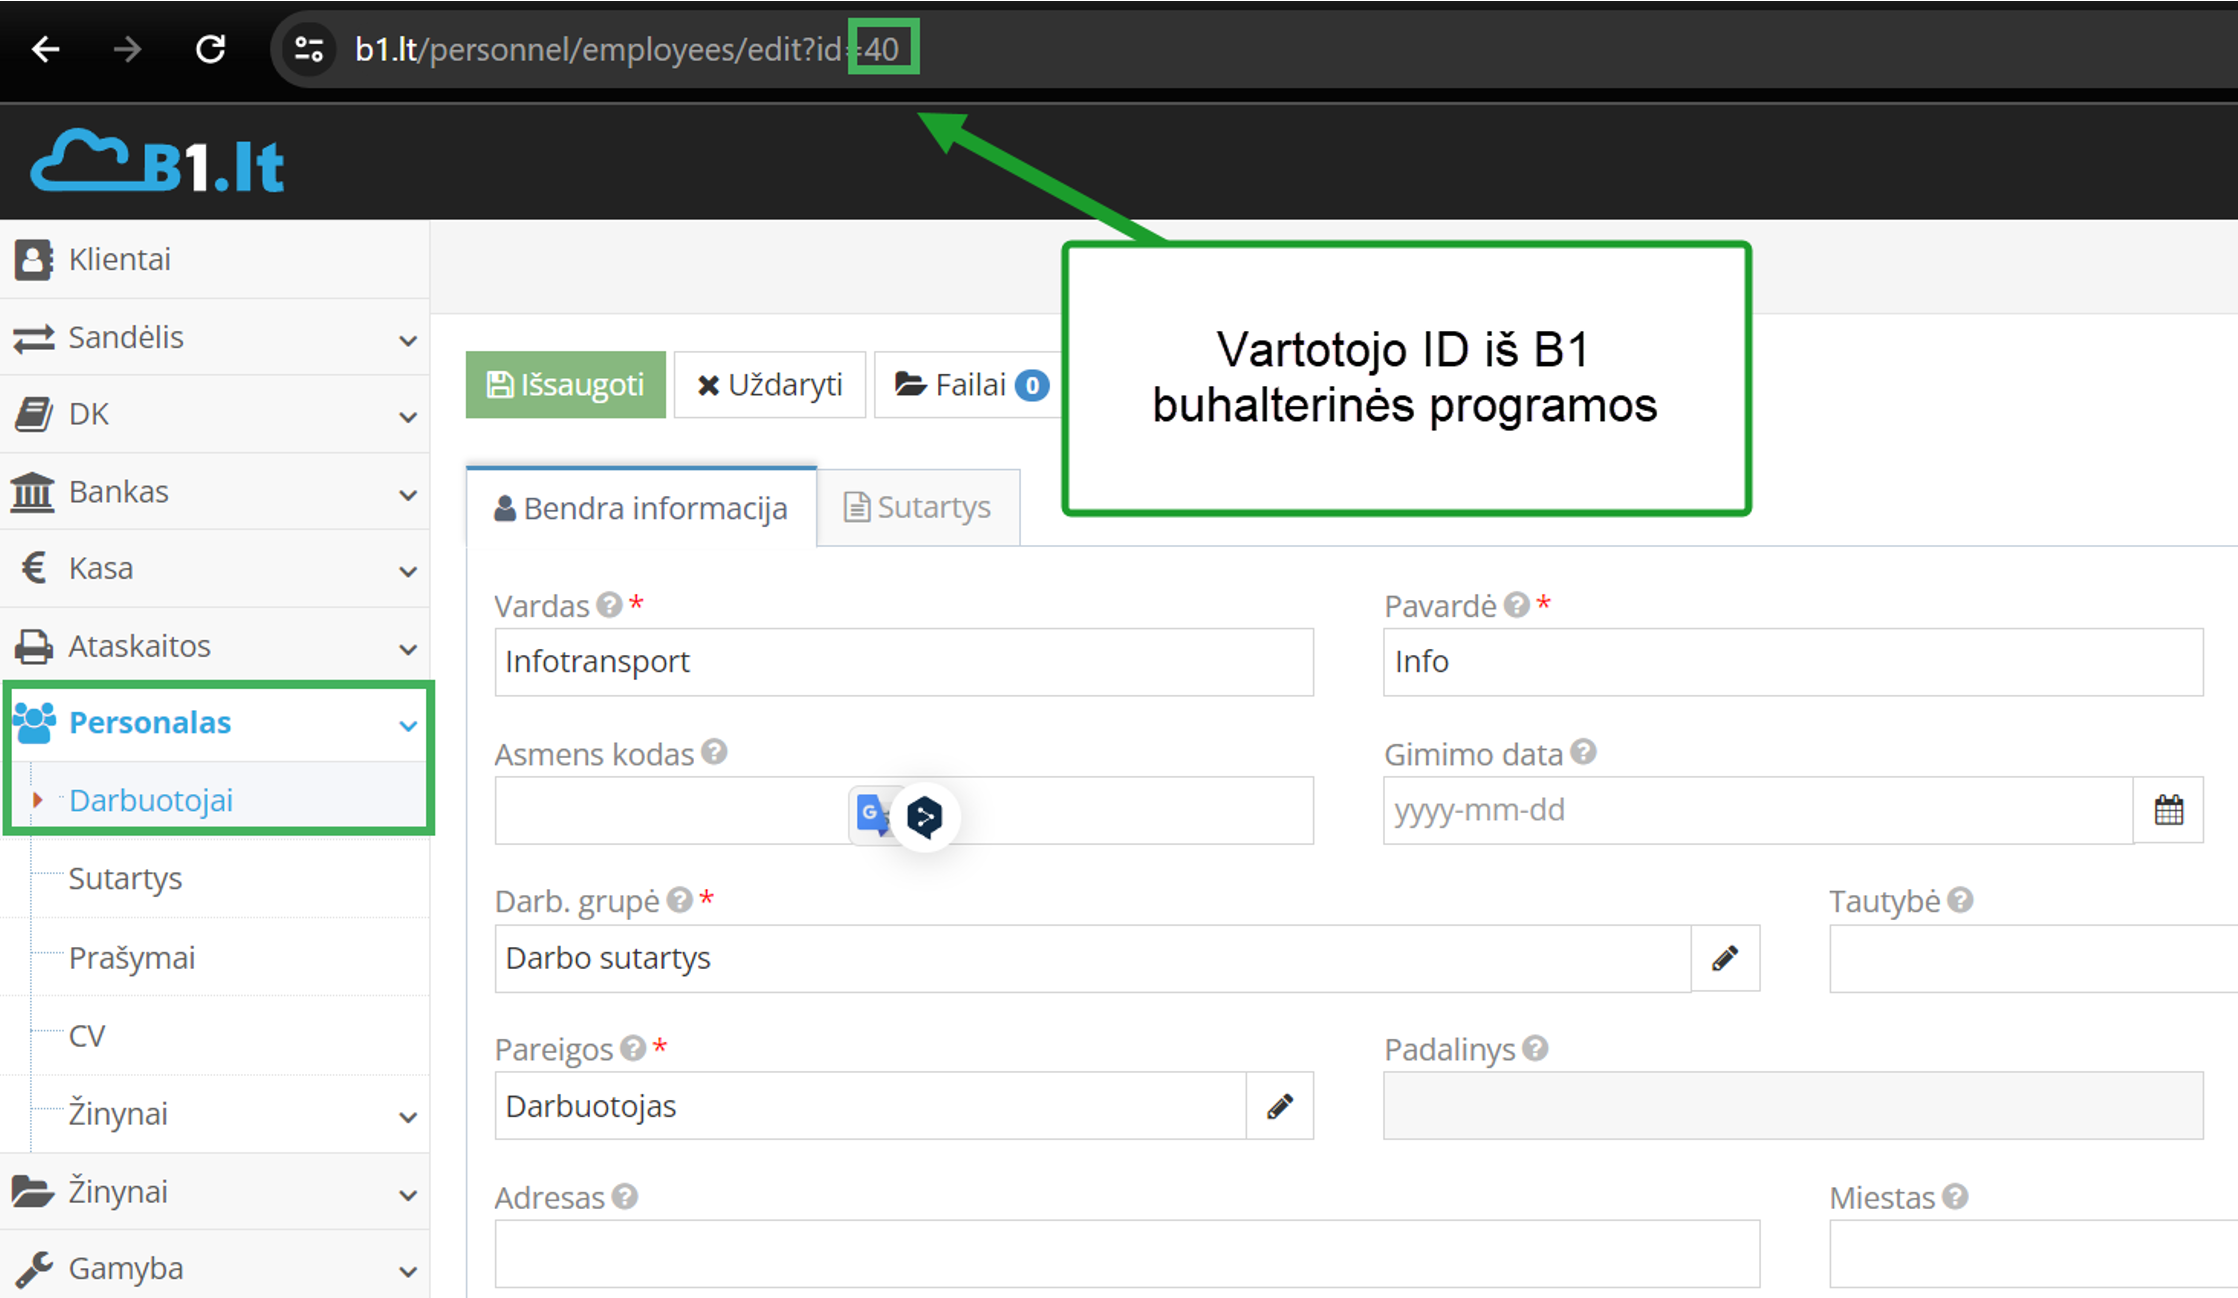Screen dimensions: 2238x1298
Task: Click the Klientai contact book icon
Action: click(33, 260)
